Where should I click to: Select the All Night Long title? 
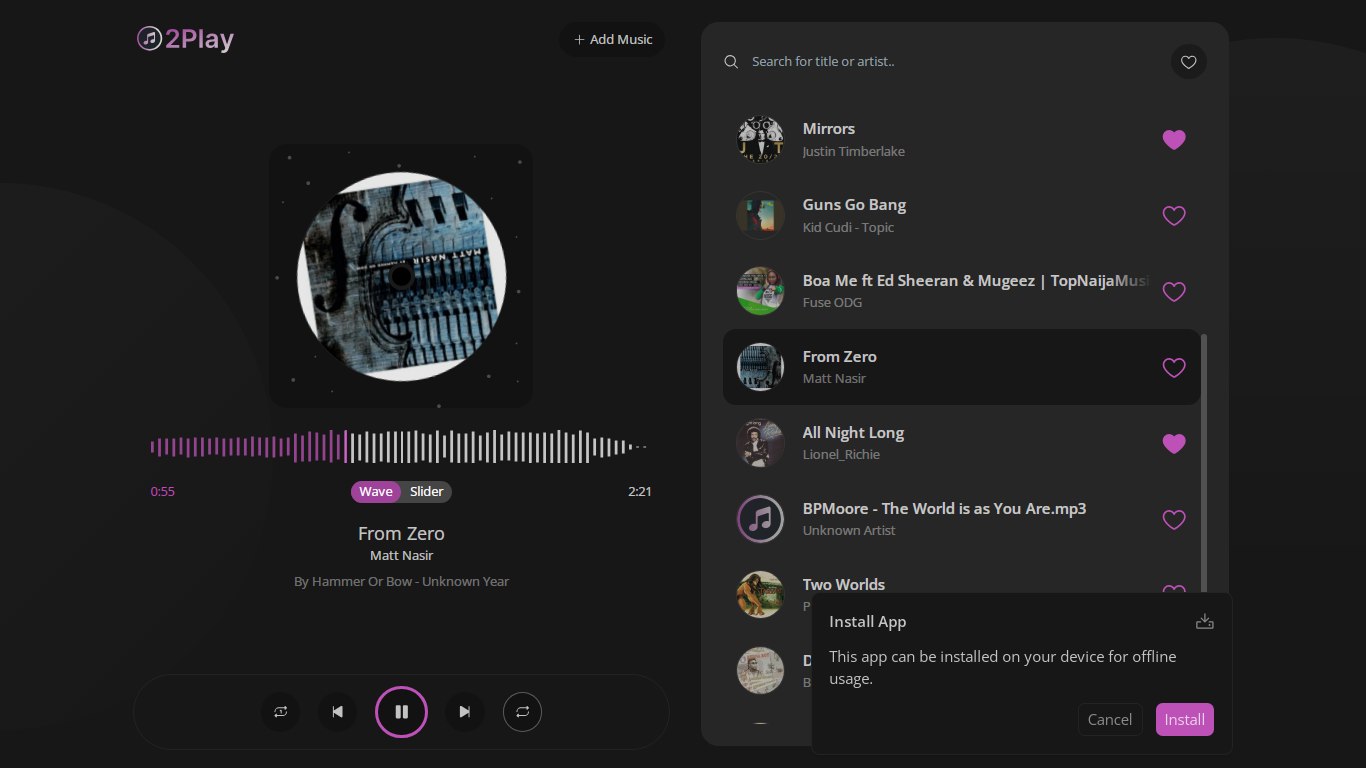pyautogui.click(x=854, y=433)
